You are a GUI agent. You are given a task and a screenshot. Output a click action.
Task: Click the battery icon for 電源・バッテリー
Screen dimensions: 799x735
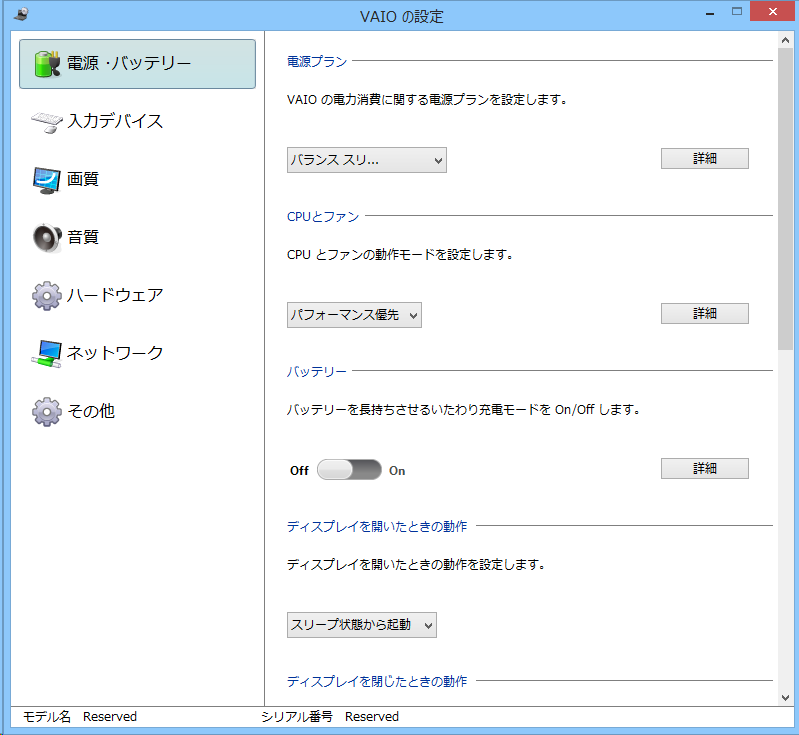(47, 64)
